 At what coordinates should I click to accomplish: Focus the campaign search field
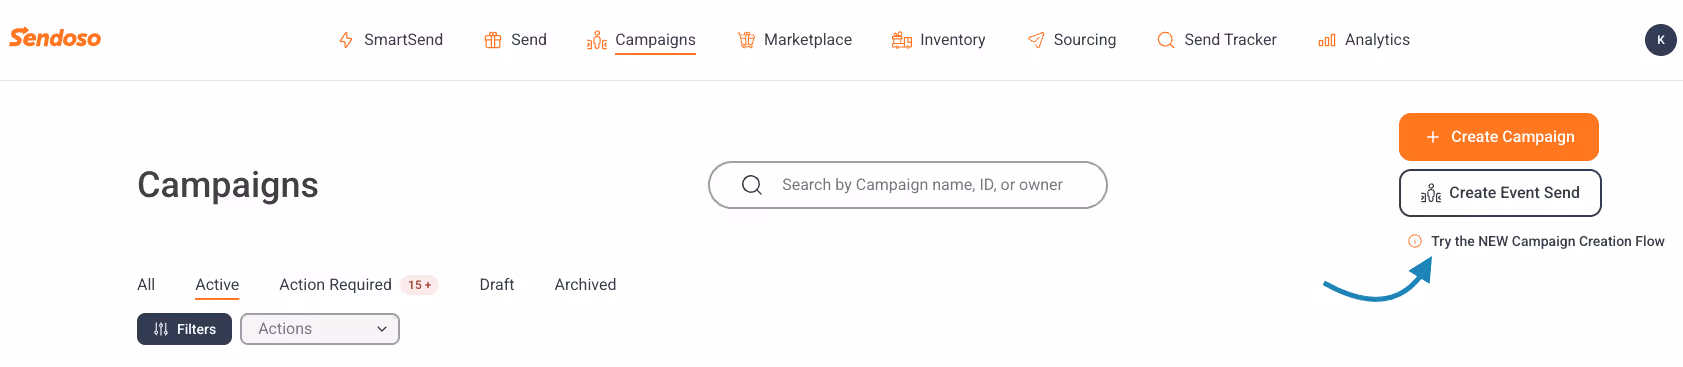[x=908, y=185]
